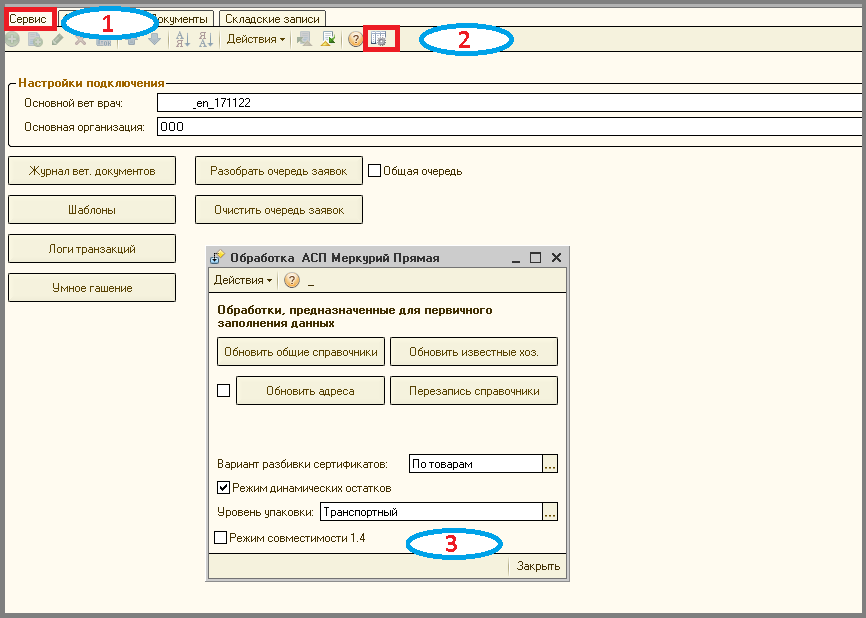Switch to Складские записи tab

point(272,19)
